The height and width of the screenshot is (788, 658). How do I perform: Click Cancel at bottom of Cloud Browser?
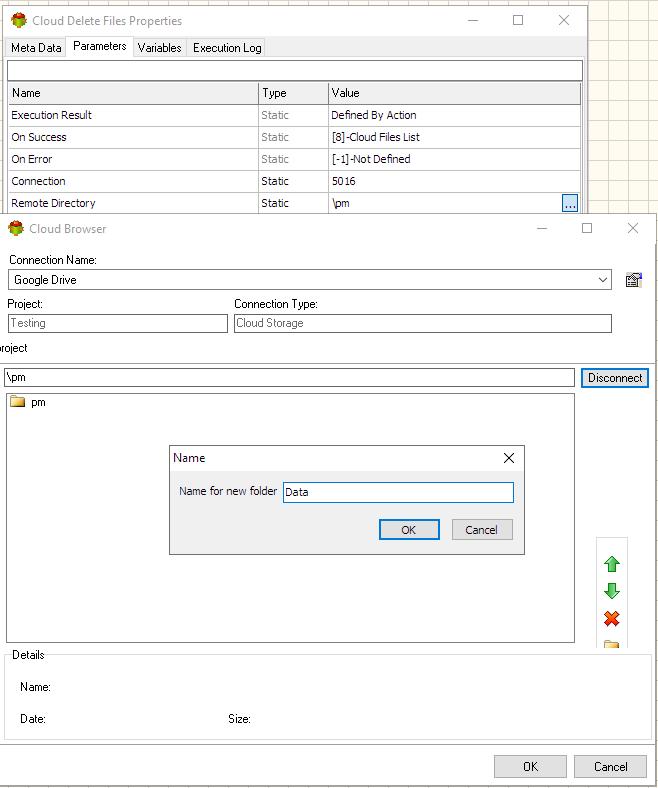click(x=610, y=766)
